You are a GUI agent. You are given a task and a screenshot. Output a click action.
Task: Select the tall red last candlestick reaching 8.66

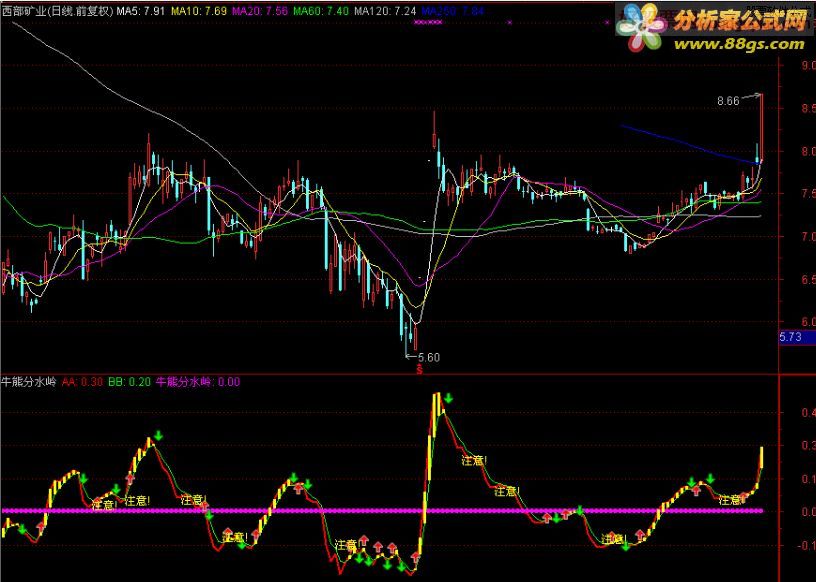point(761,128)
